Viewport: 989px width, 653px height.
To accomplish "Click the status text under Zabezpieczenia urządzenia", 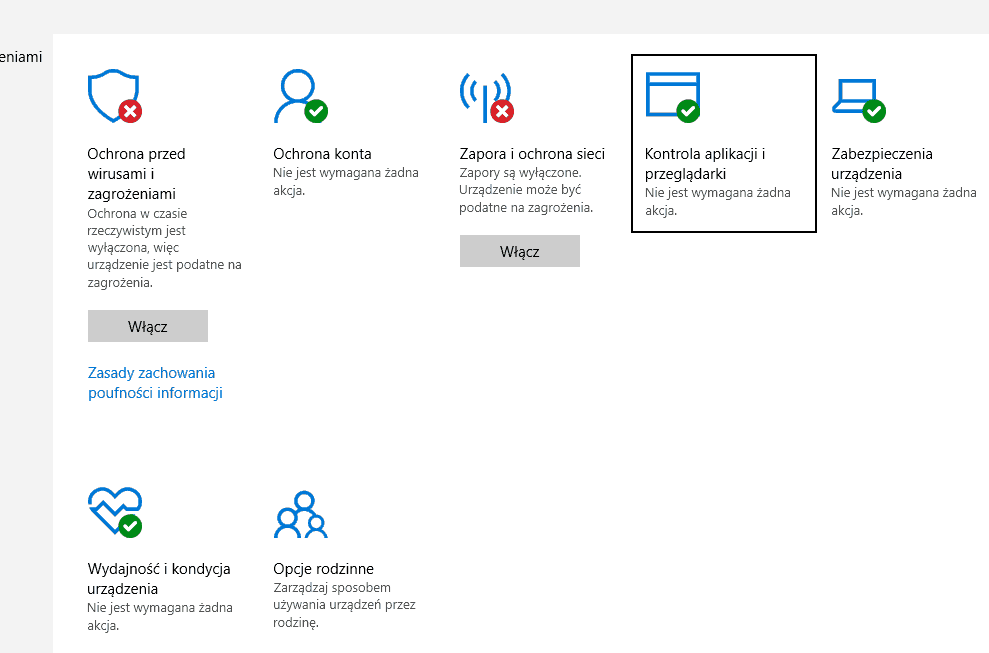I will click(x=904, y=201).
